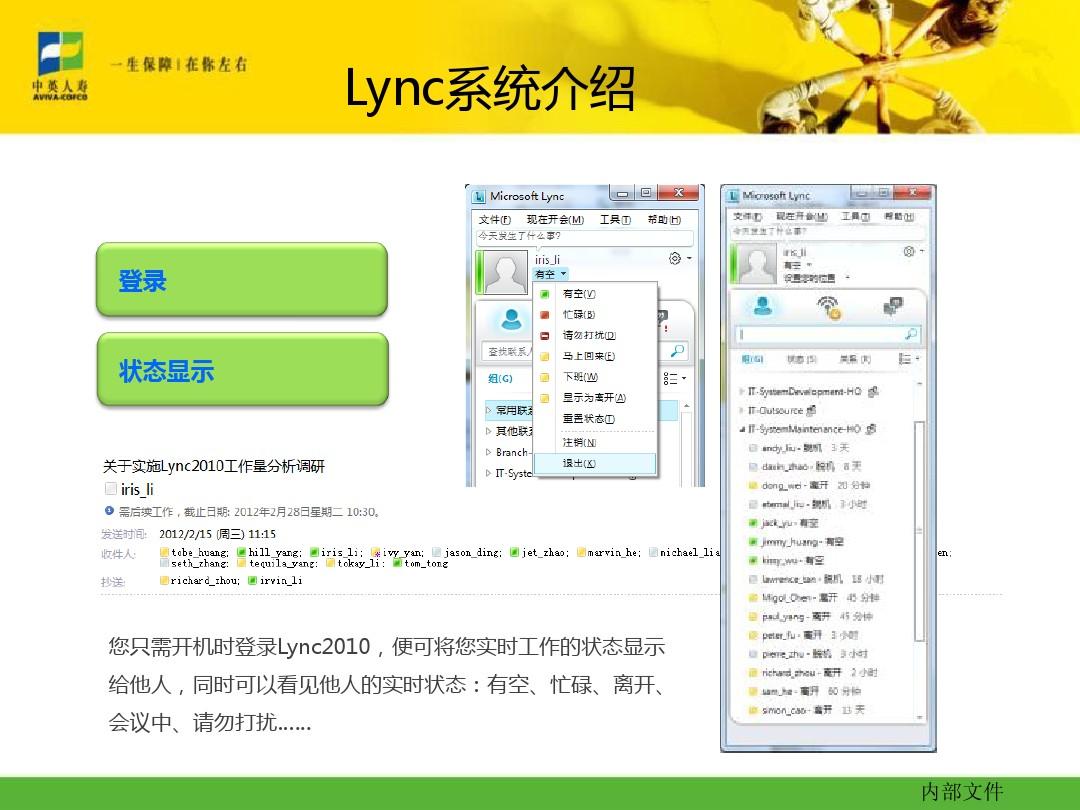1080x810 pixels.
Task: Select contact simon_cao in the list
Action: click(807, 709)
